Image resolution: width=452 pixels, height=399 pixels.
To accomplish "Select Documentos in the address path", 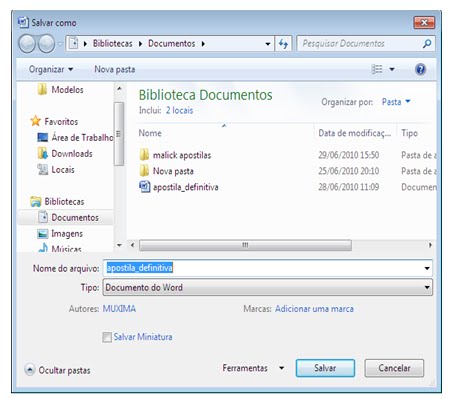I will coord(171,44).
